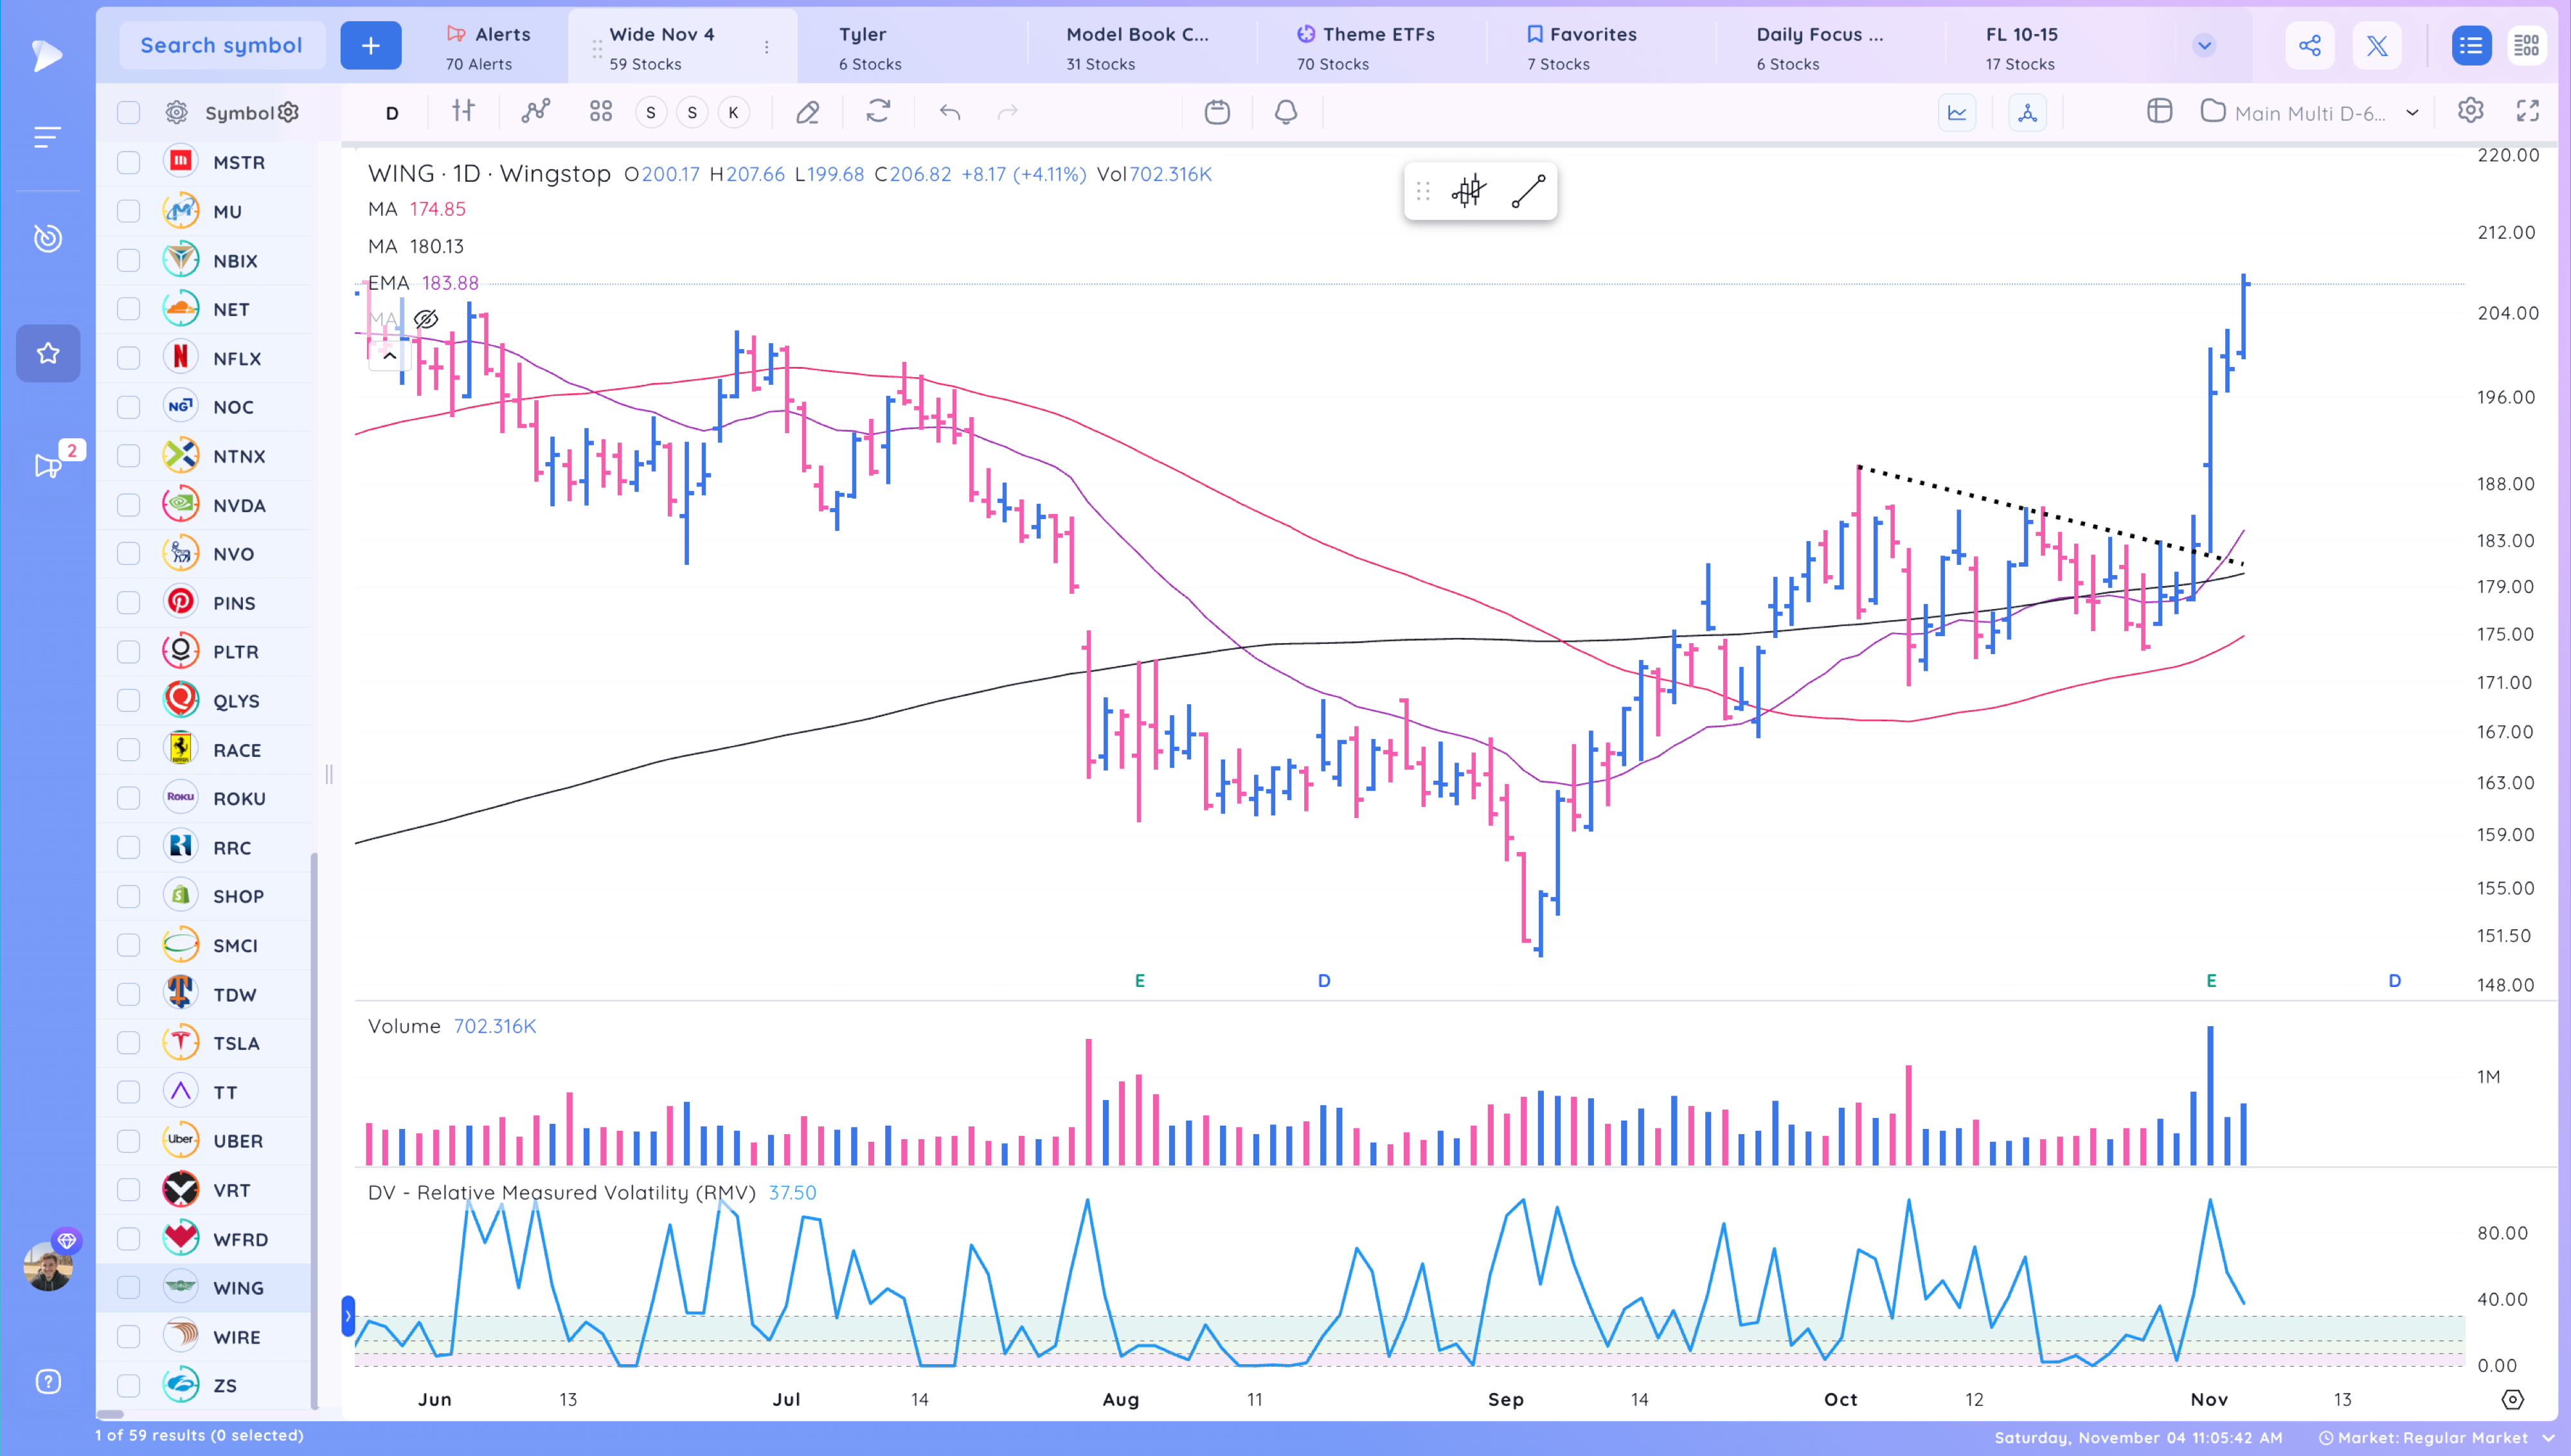Click the dividend D marker in August
This screenshot has width=2571, height=1456.
1323,980
